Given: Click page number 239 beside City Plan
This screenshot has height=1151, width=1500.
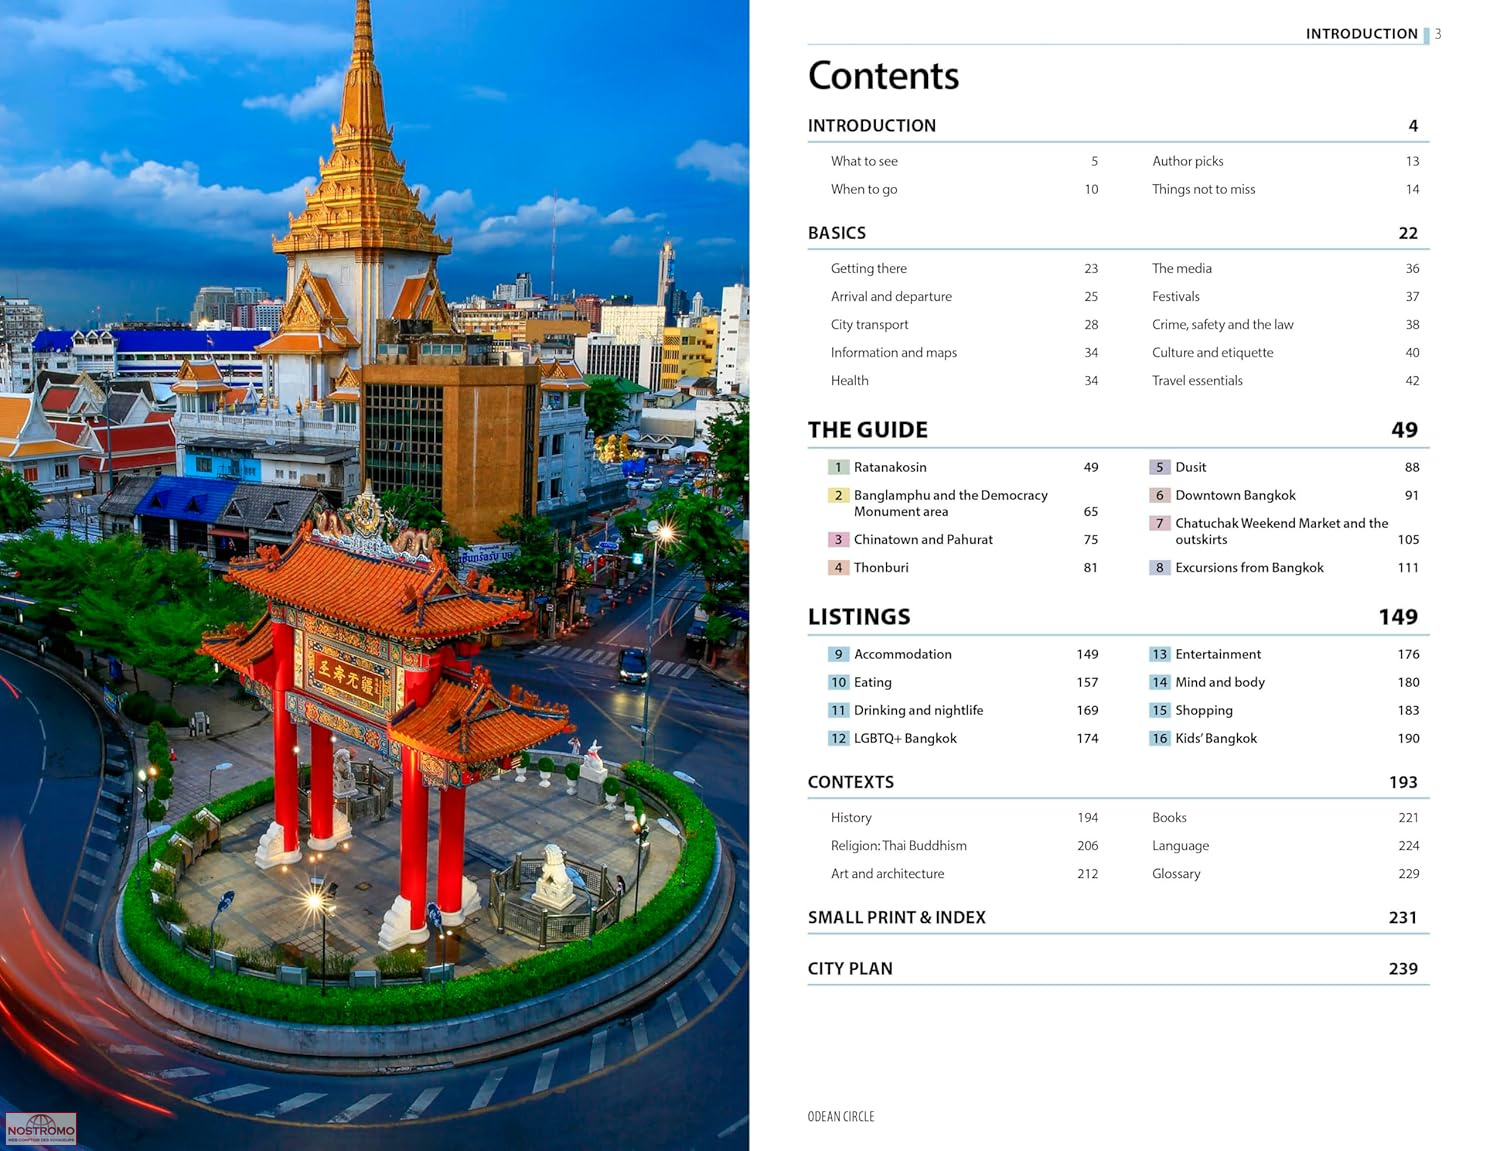Looking at the screenshot, I should tap(1403, 968).
